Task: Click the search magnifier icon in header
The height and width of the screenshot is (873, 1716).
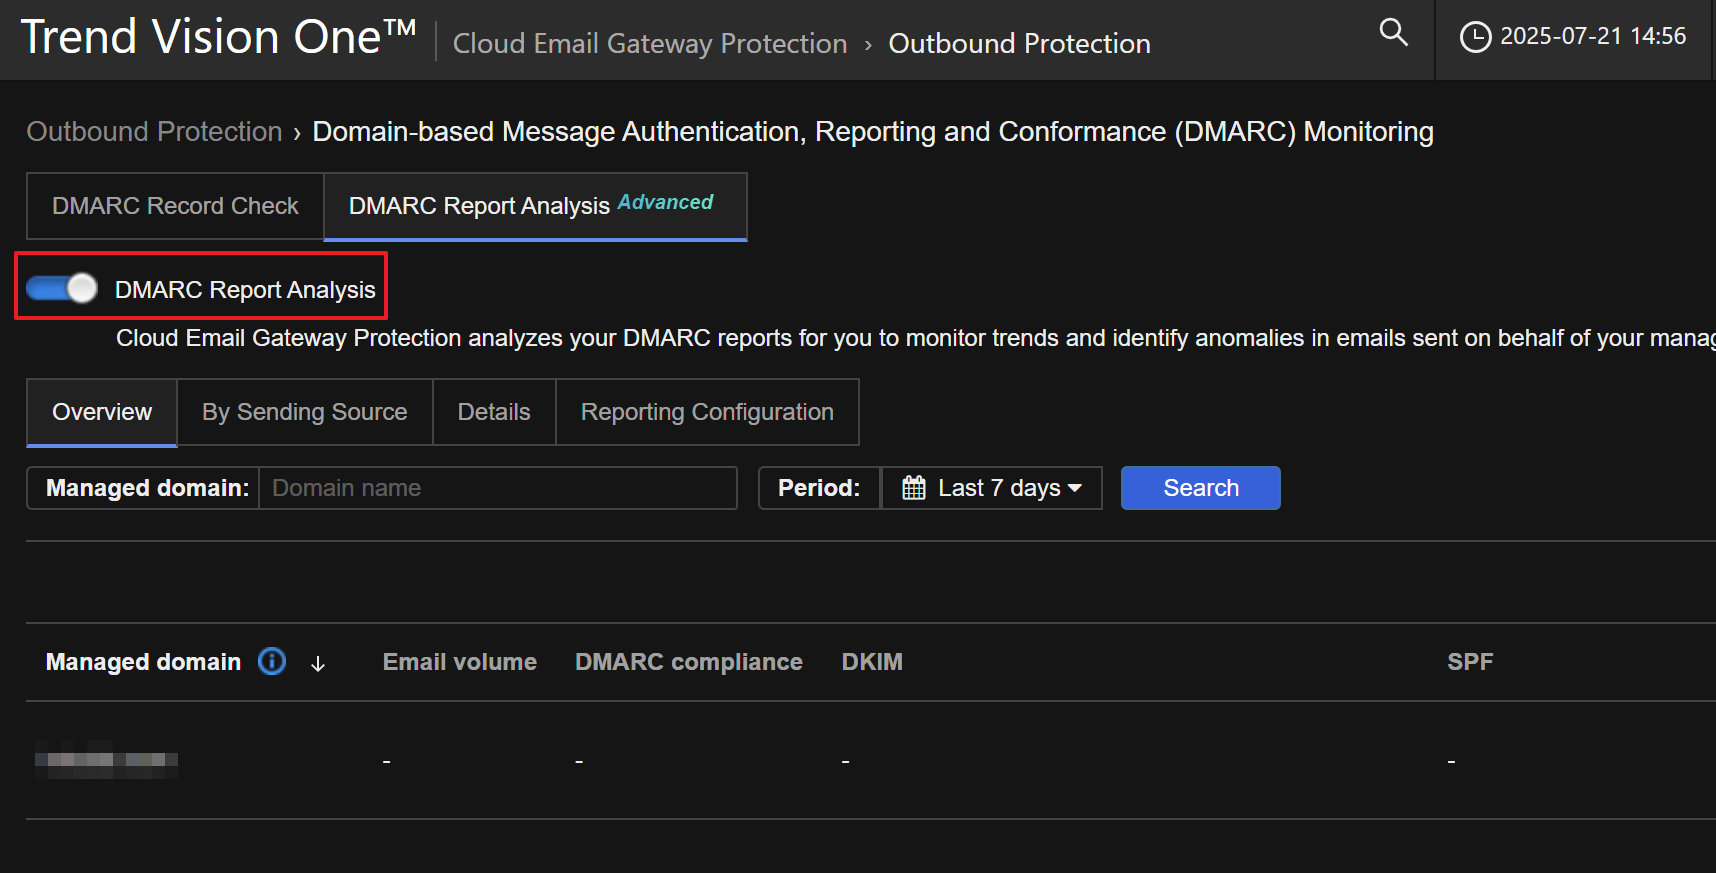Action: [1393, 33]
